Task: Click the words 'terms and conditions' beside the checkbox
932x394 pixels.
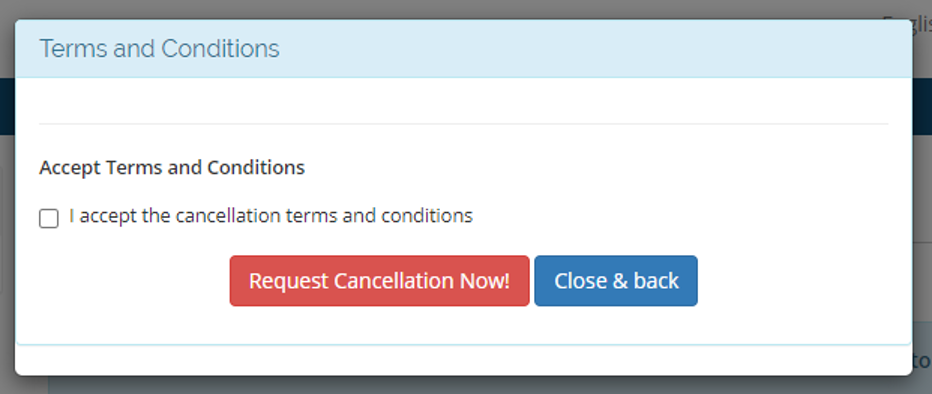Action: point(379,215)
